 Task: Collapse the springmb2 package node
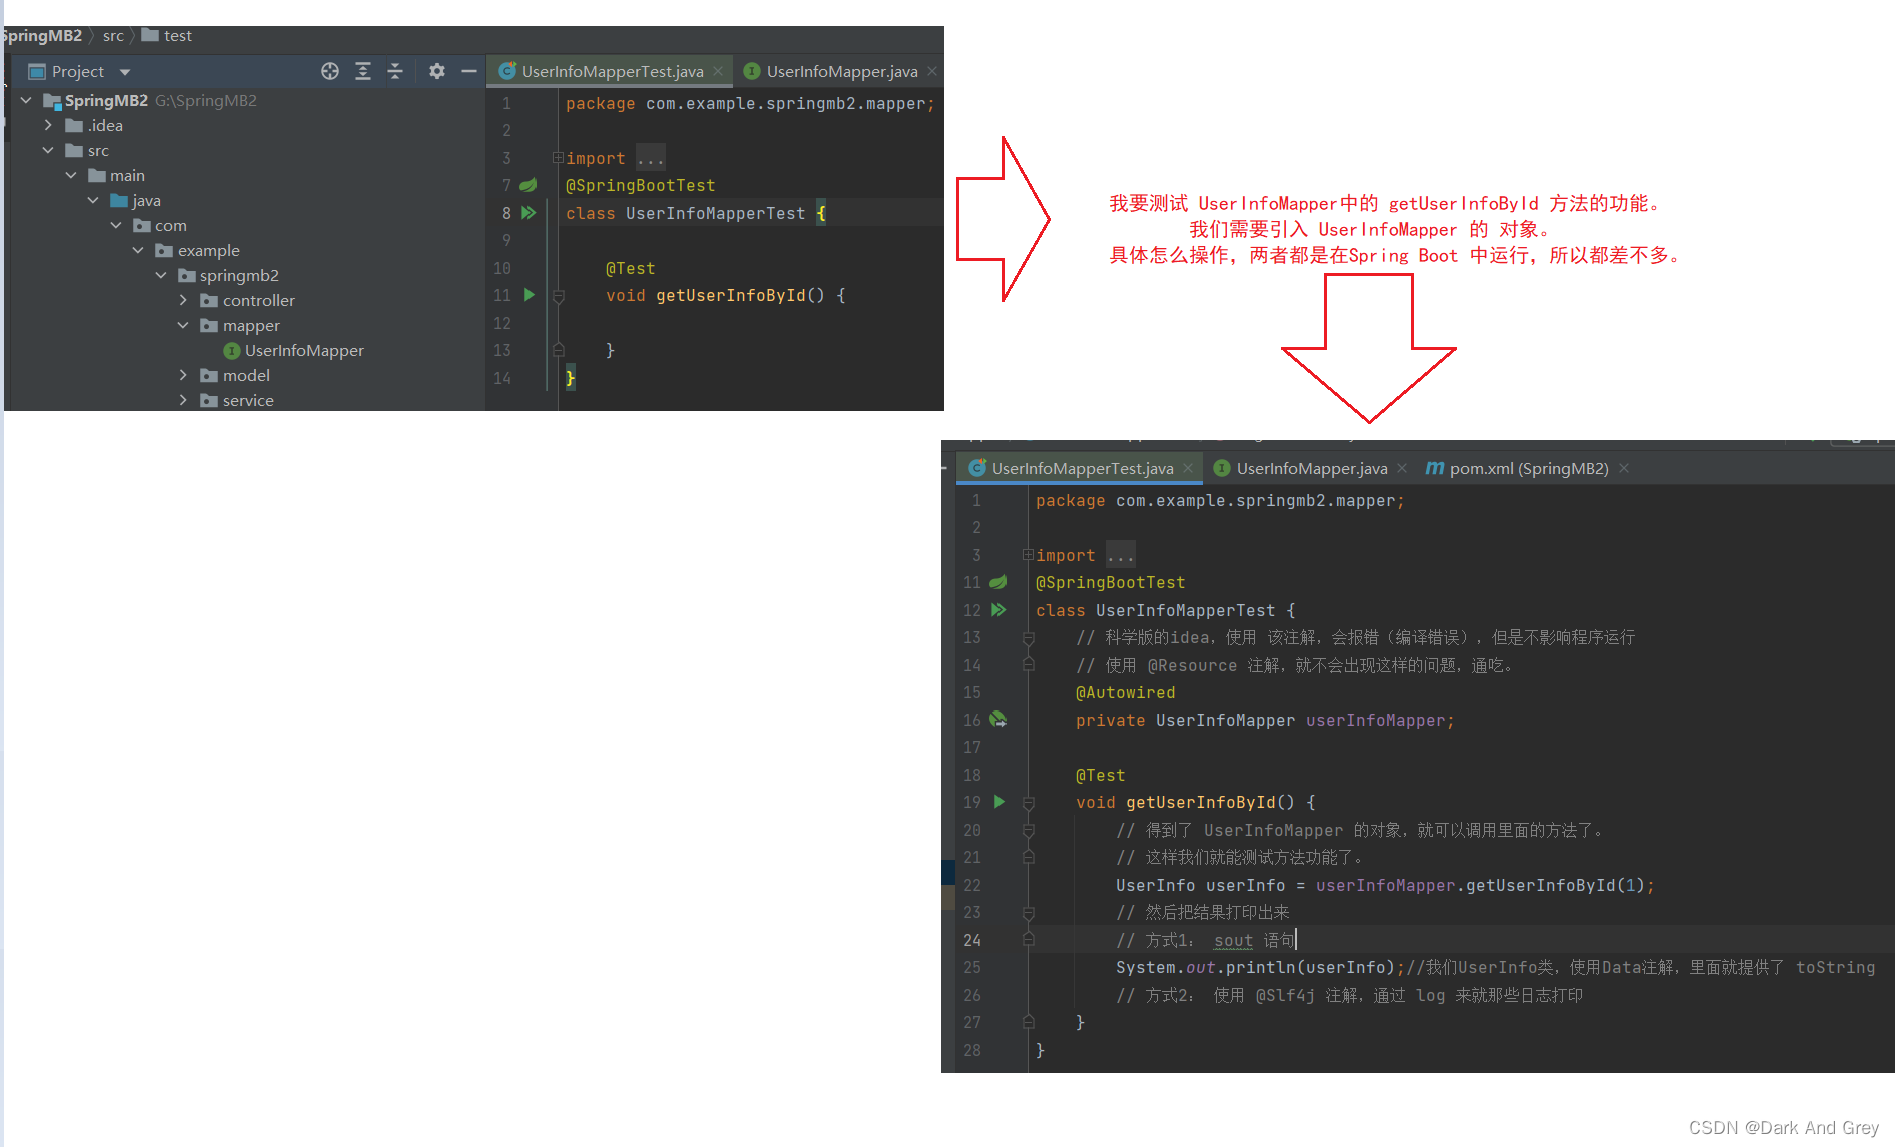161,275
